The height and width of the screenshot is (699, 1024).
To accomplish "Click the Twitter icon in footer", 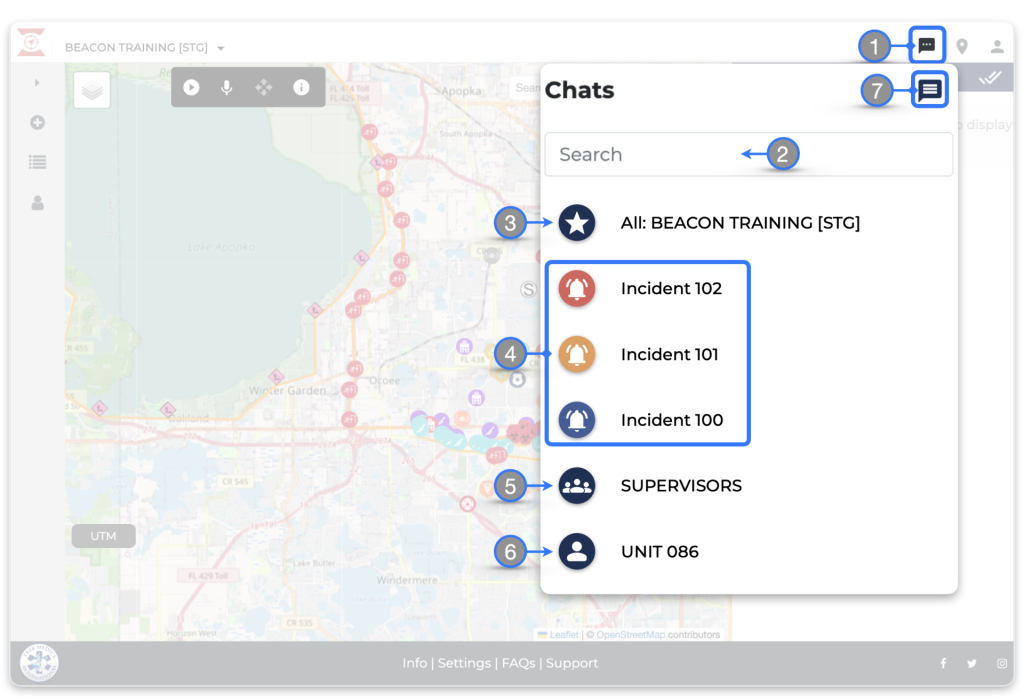I will pyautogui.click(x=972, y=663).
